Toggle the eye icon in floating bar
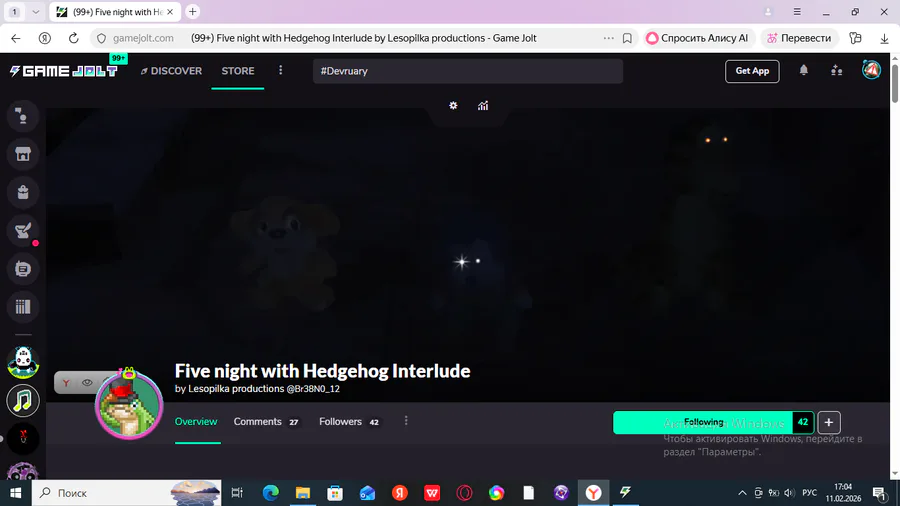The image size is (900, 506). (x=87, y=383)
